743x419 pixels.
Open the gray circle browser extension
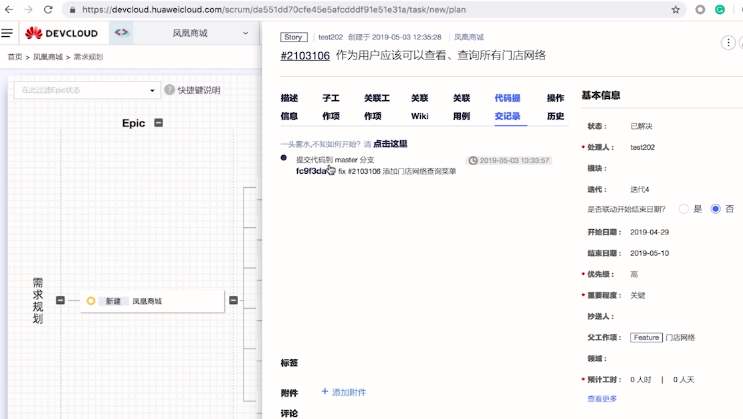(700, 9)
